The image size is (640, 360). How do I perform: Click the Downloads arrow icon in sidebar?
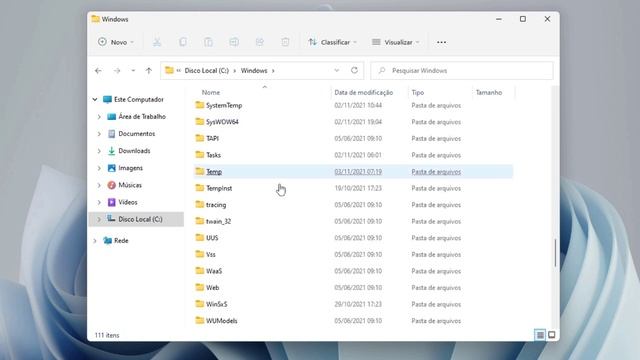click(x=111, y=151)
